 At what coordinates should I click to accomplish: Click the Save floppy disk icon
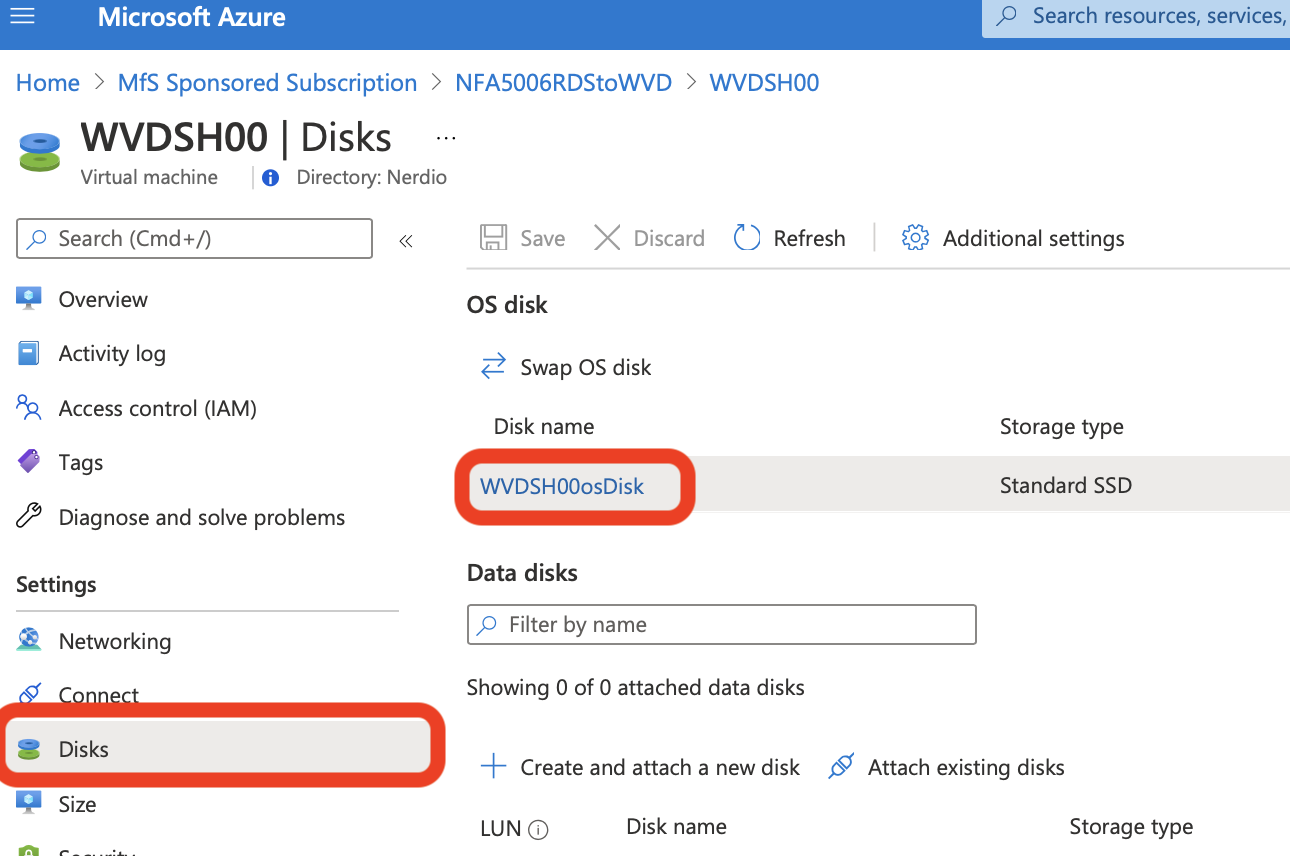coord(493,238)
